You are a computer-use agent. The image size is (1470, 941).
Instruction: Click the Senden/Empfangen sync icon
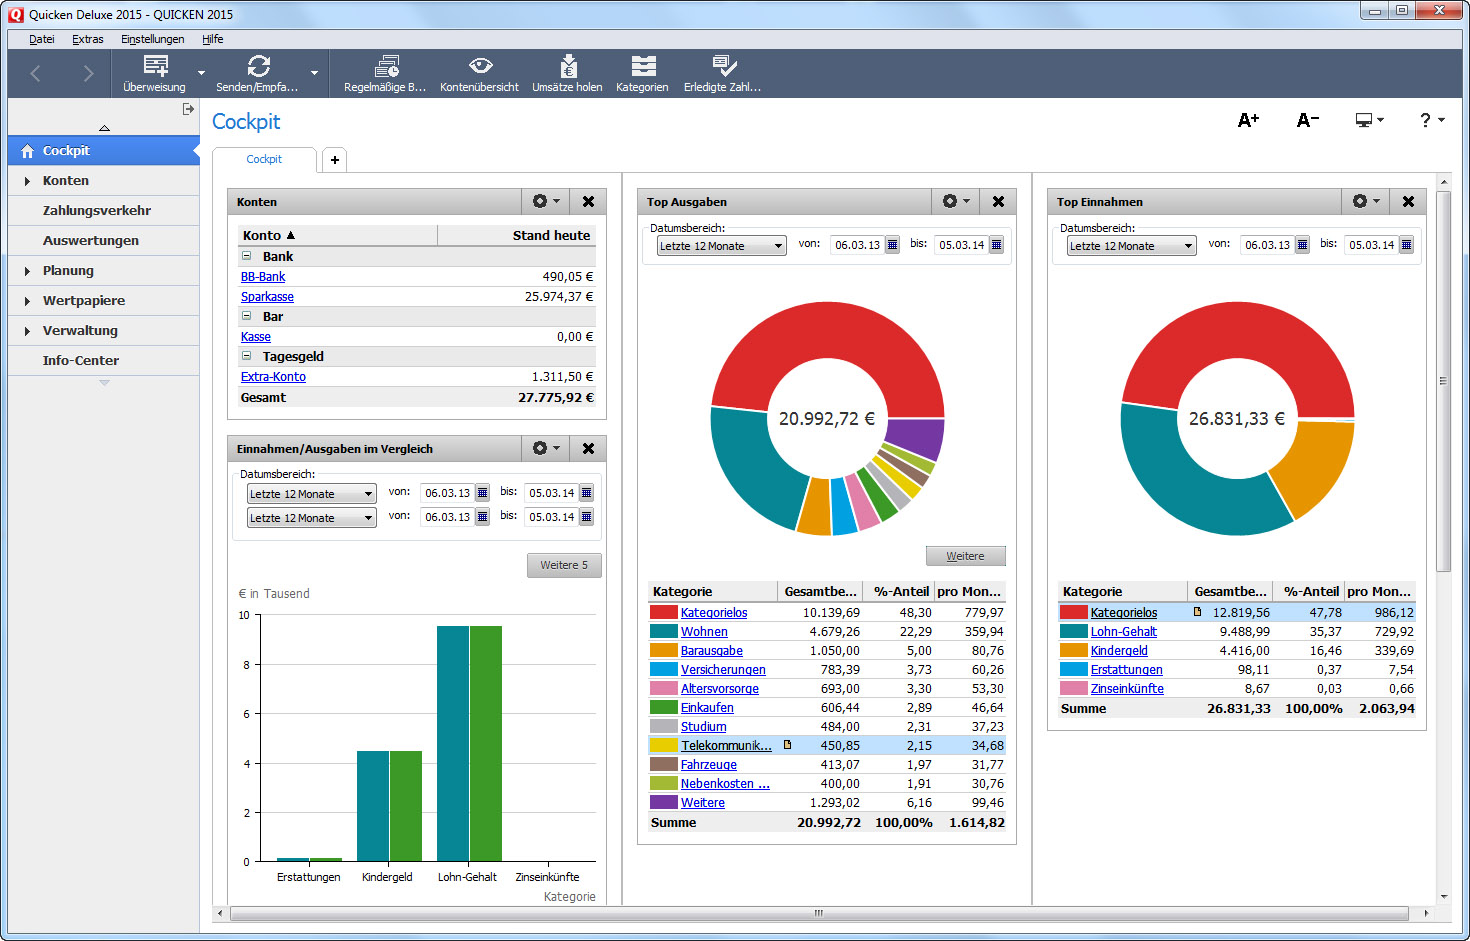[258, 67]
